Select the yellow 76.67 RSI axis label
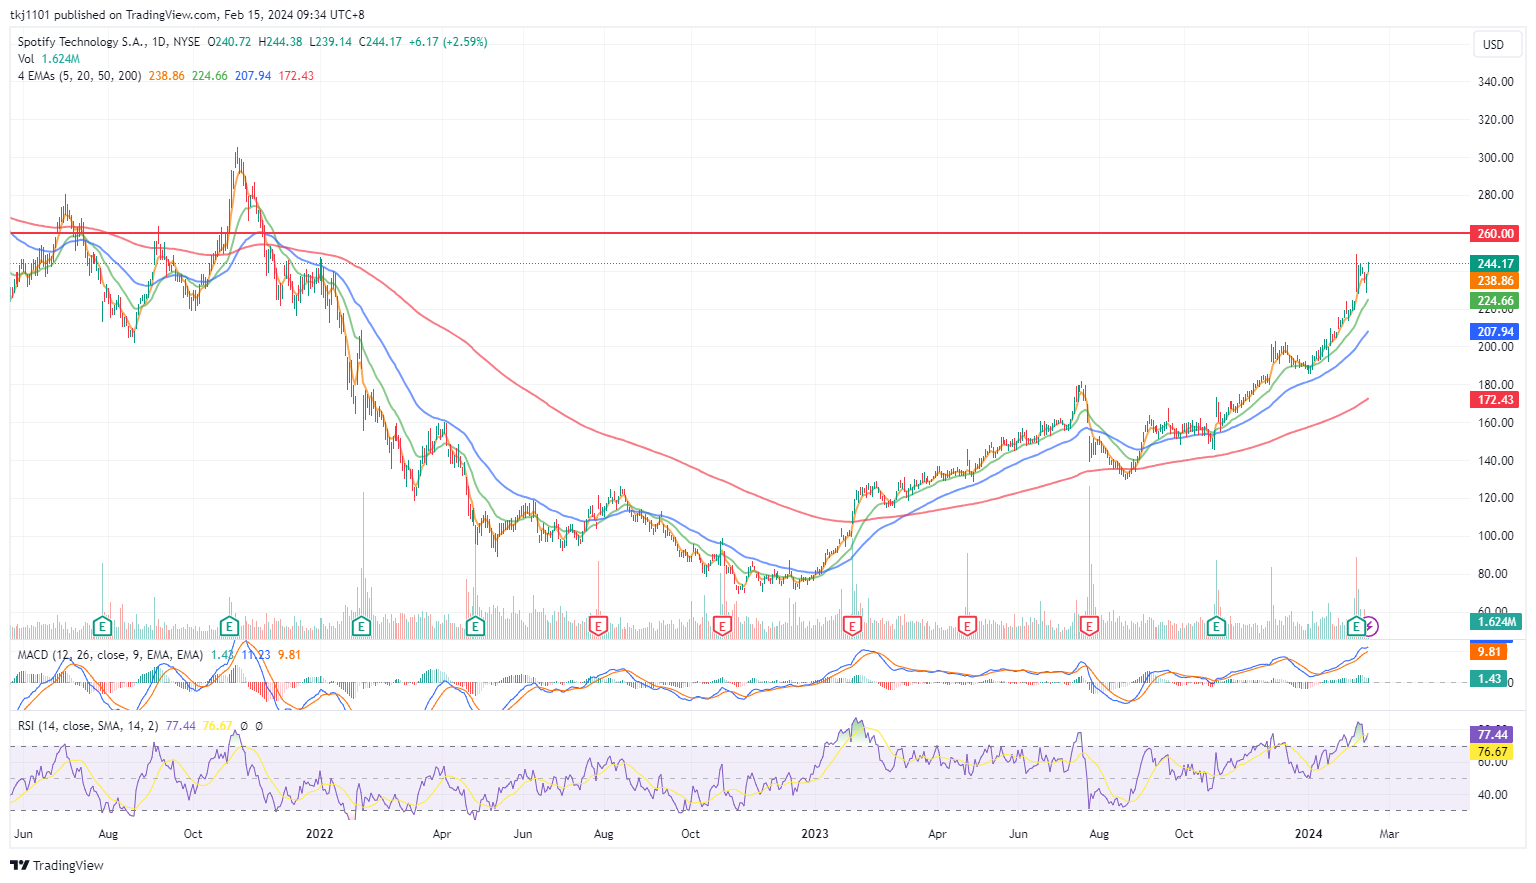This screenshot has width=1536, height=883. (1492, 752)
